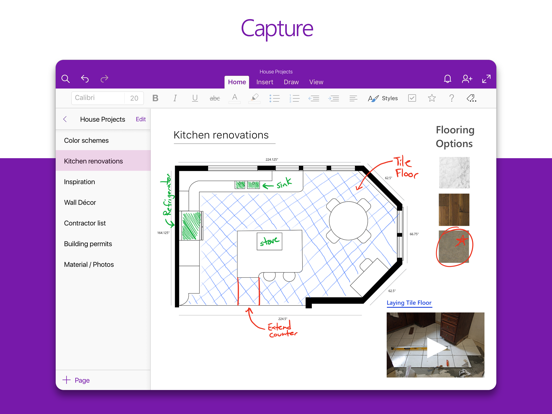The width and height of the screenshot is (552, 414).
Task: Add a new page
Action: click(76, 380)
